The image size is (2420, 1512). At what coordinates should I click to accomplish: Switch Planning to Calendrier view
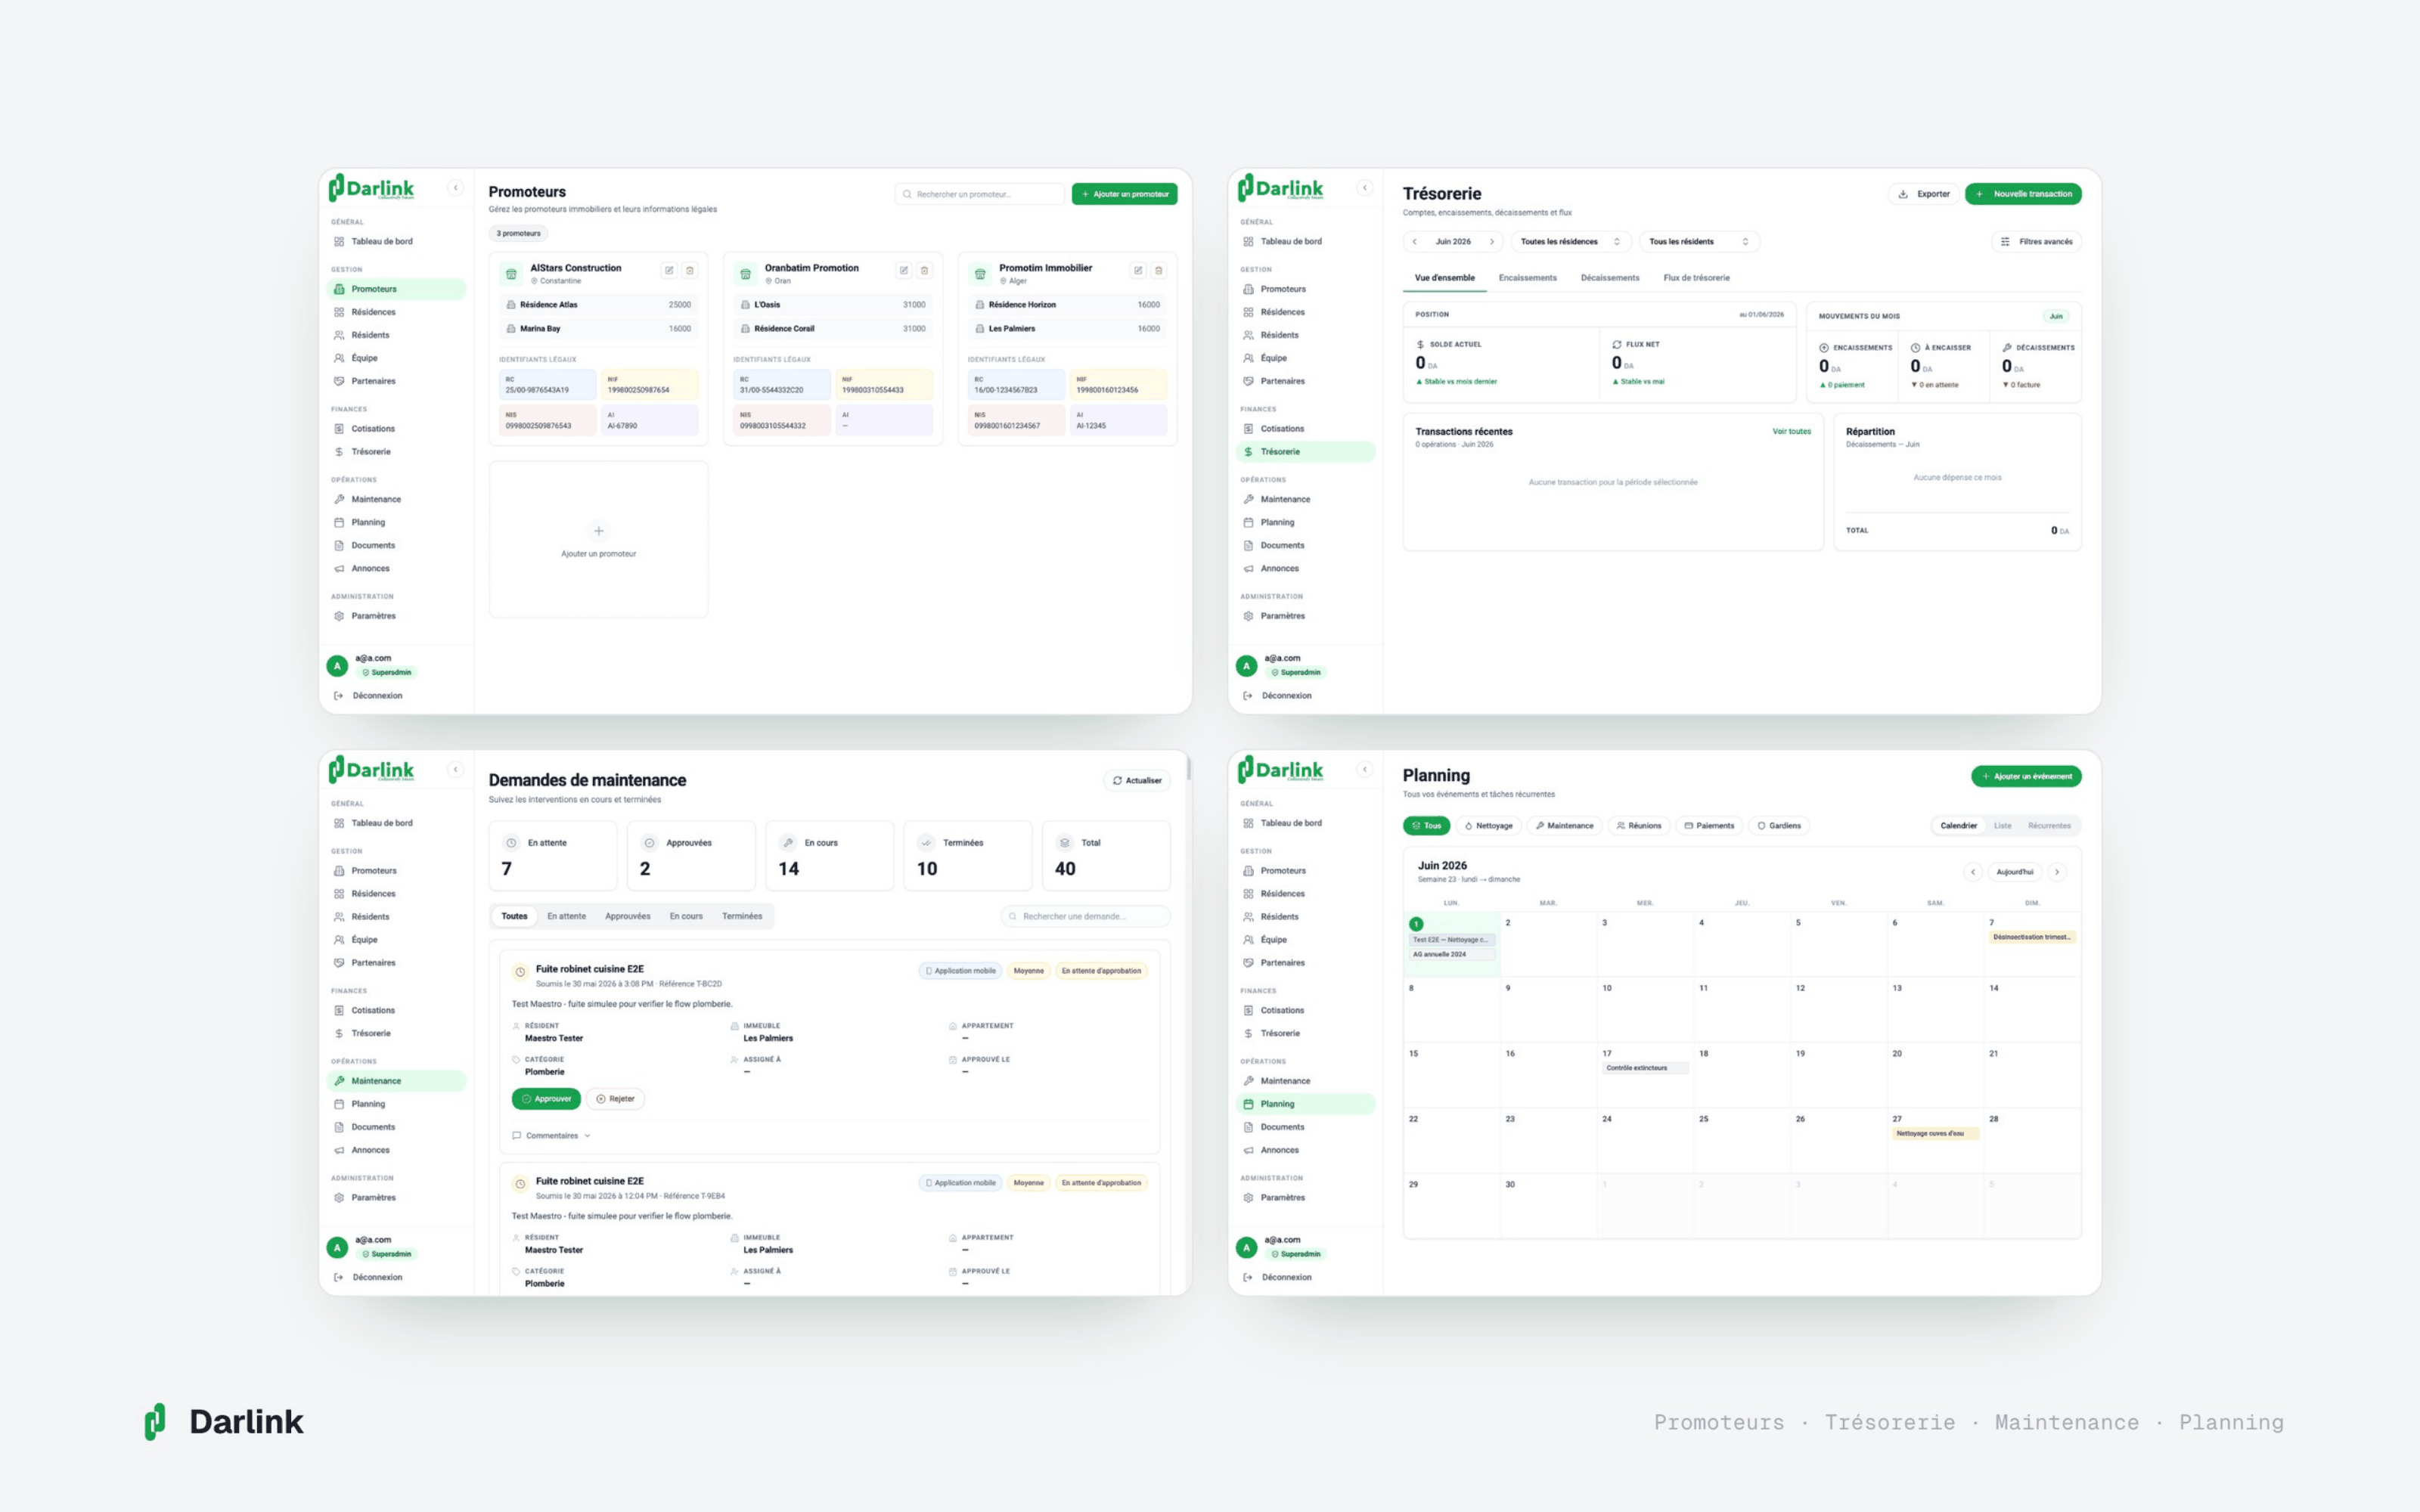(x=1958, y=826)
